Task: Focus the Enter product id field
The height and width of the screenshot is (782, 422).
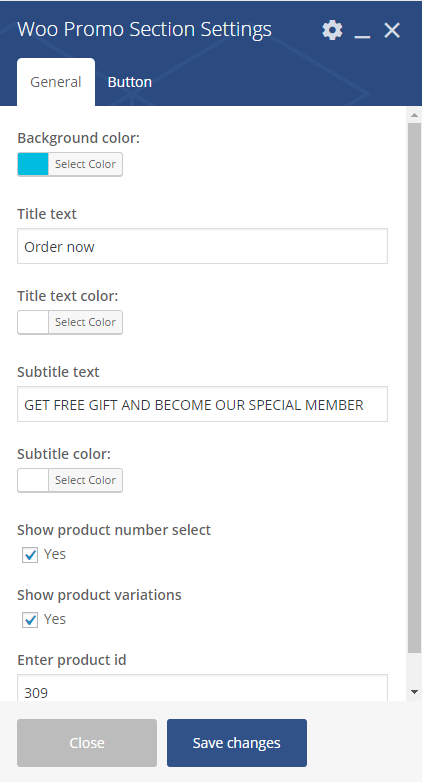Action: point(203,688)
